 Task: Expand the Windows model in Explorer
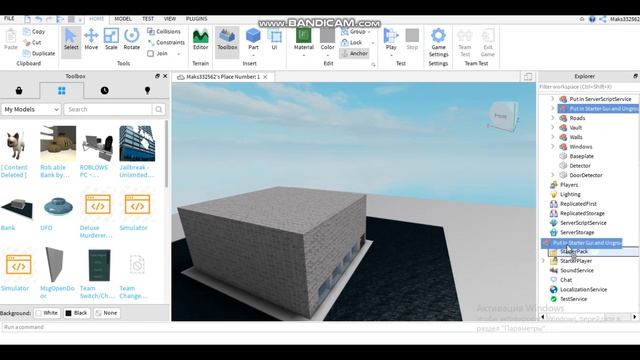coord(553,147)
